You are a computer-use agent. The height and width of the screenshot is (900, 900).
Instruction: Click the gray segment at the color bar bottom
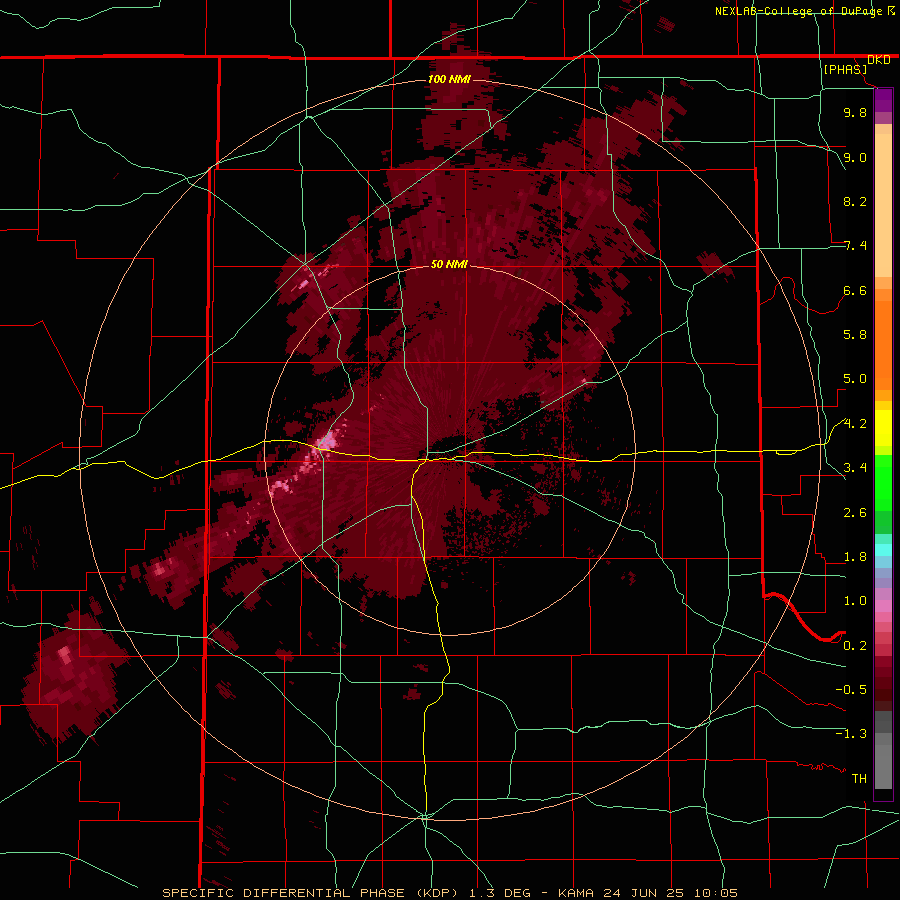[883, 761]
